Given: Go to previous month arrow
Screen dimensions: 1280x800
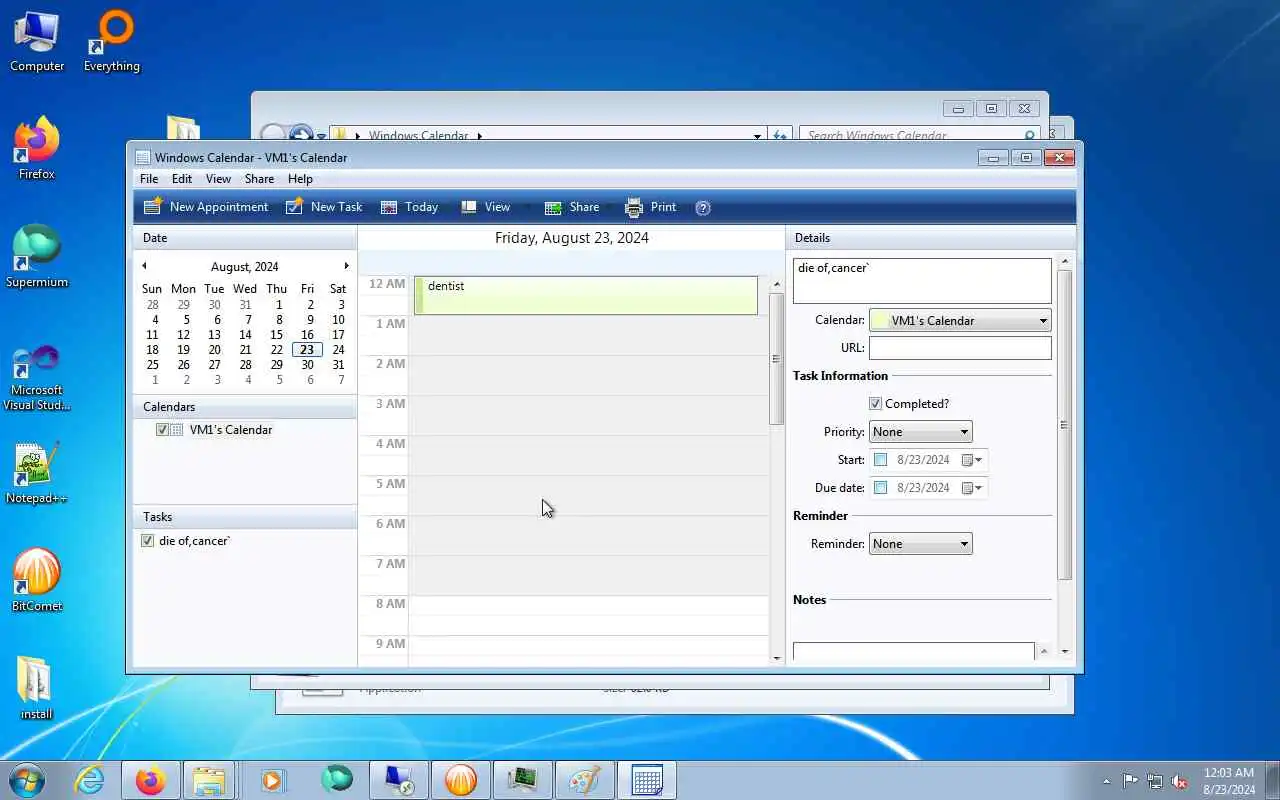Looking at the screenshot, I should point(144,266).
